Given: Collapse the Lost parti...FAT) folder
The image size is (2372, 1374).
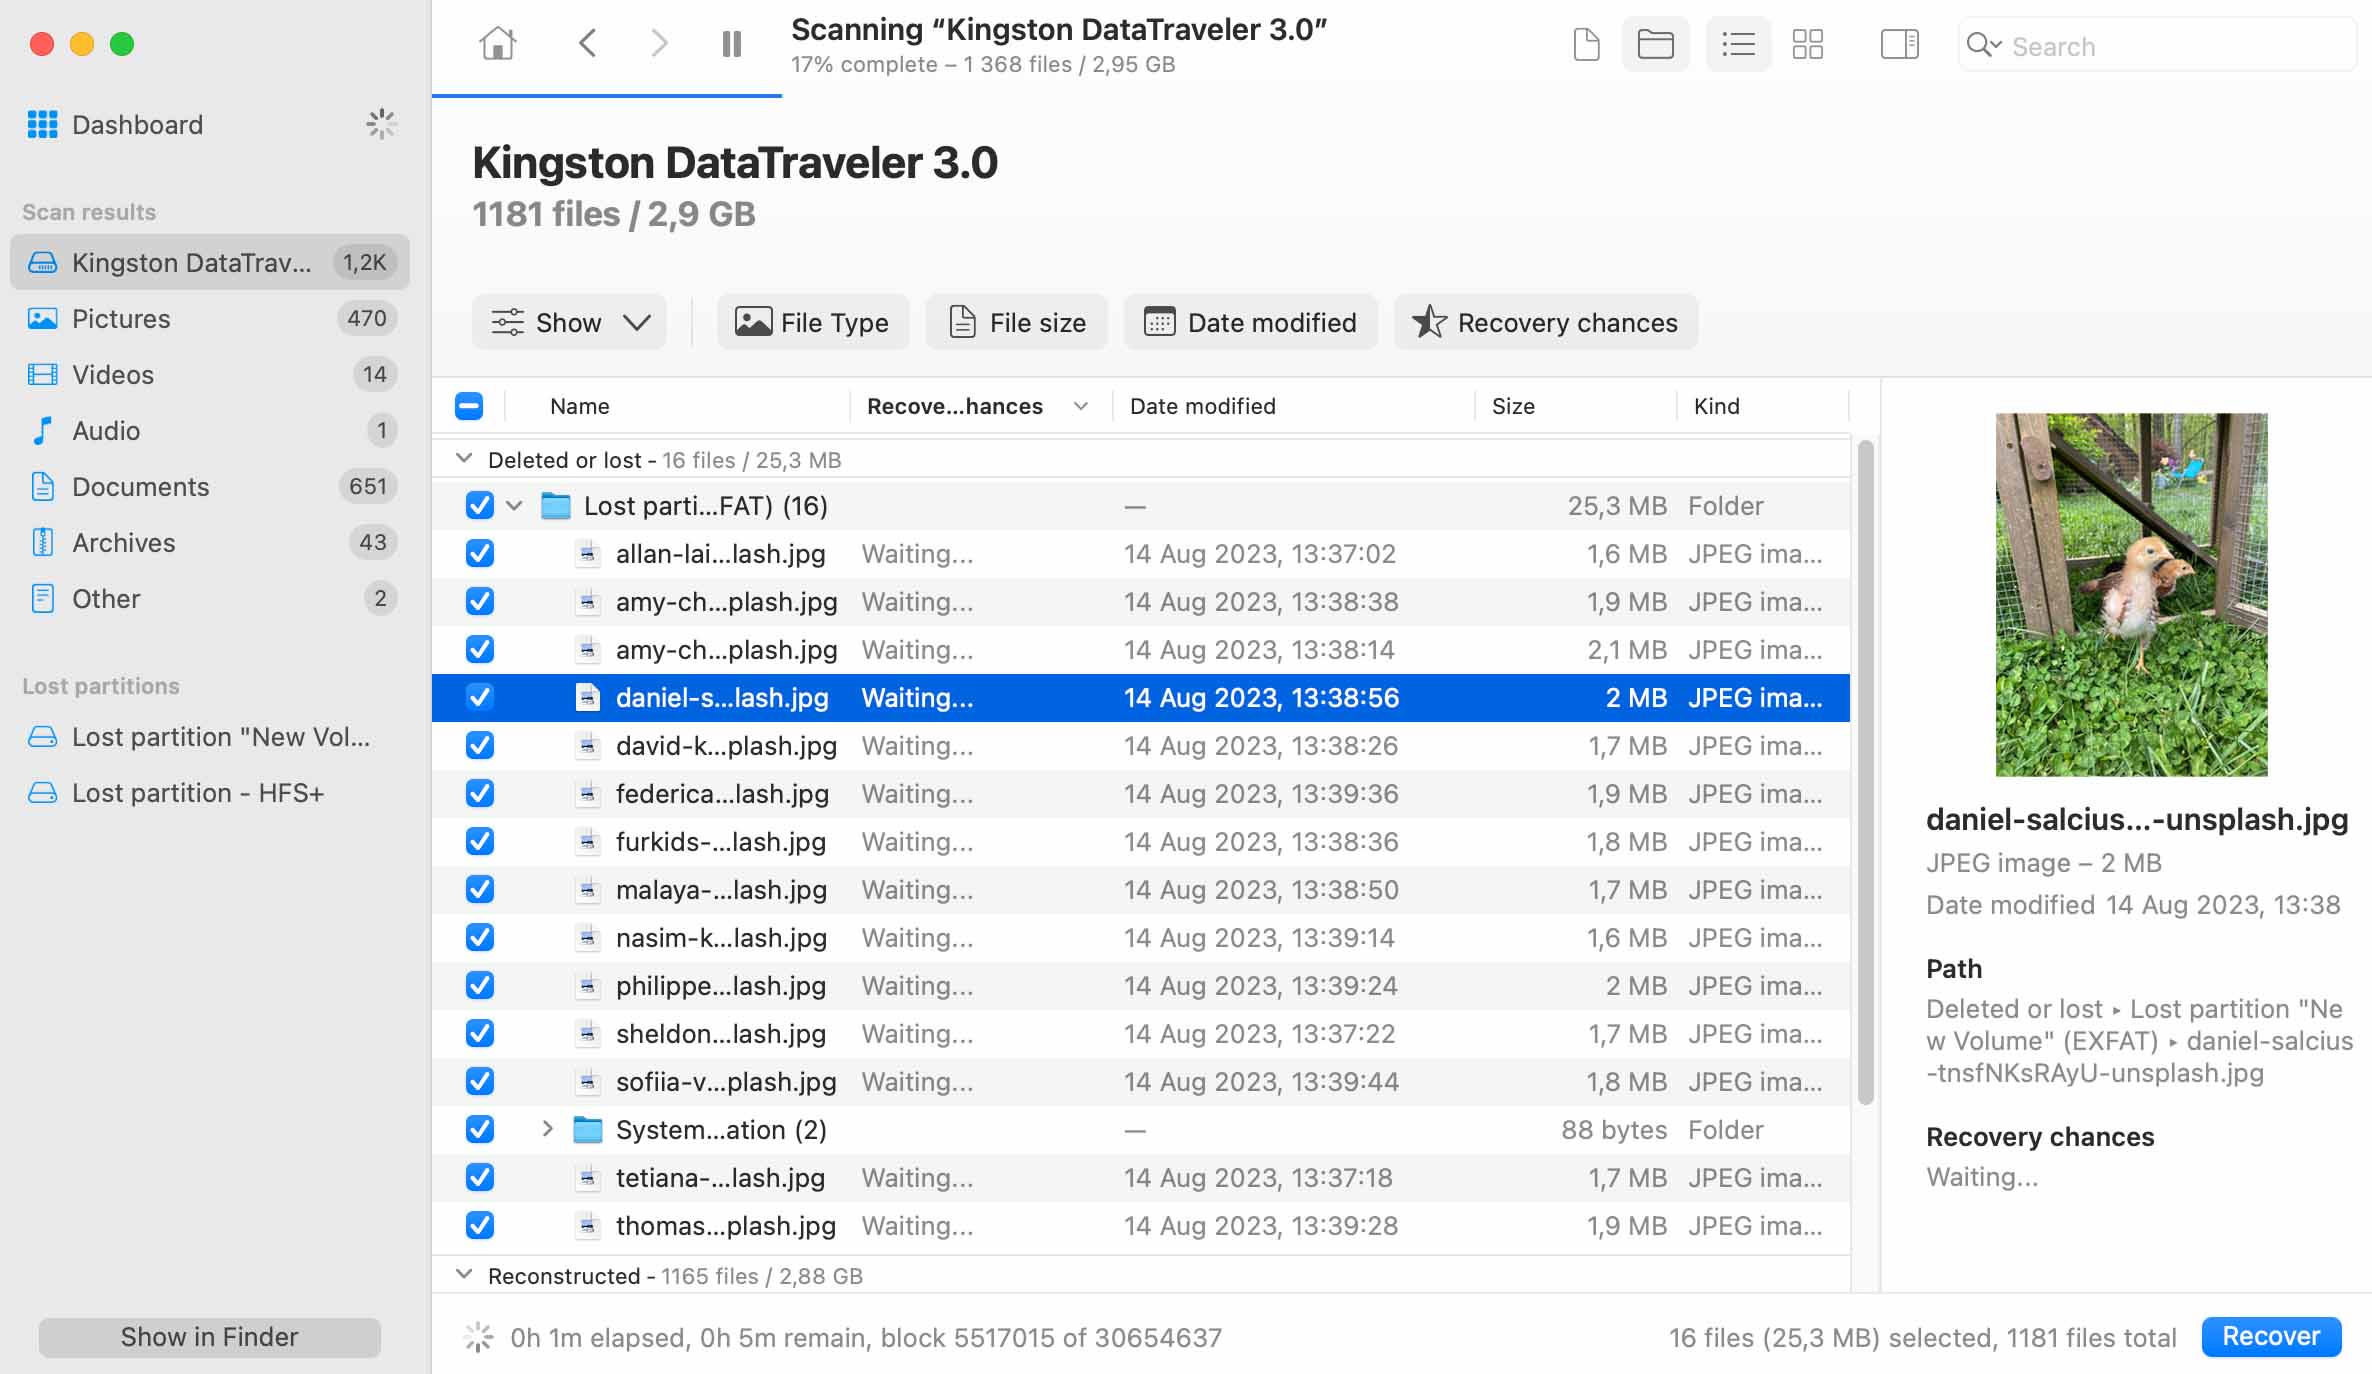Looking at the screenshot, I should point(514,505).
